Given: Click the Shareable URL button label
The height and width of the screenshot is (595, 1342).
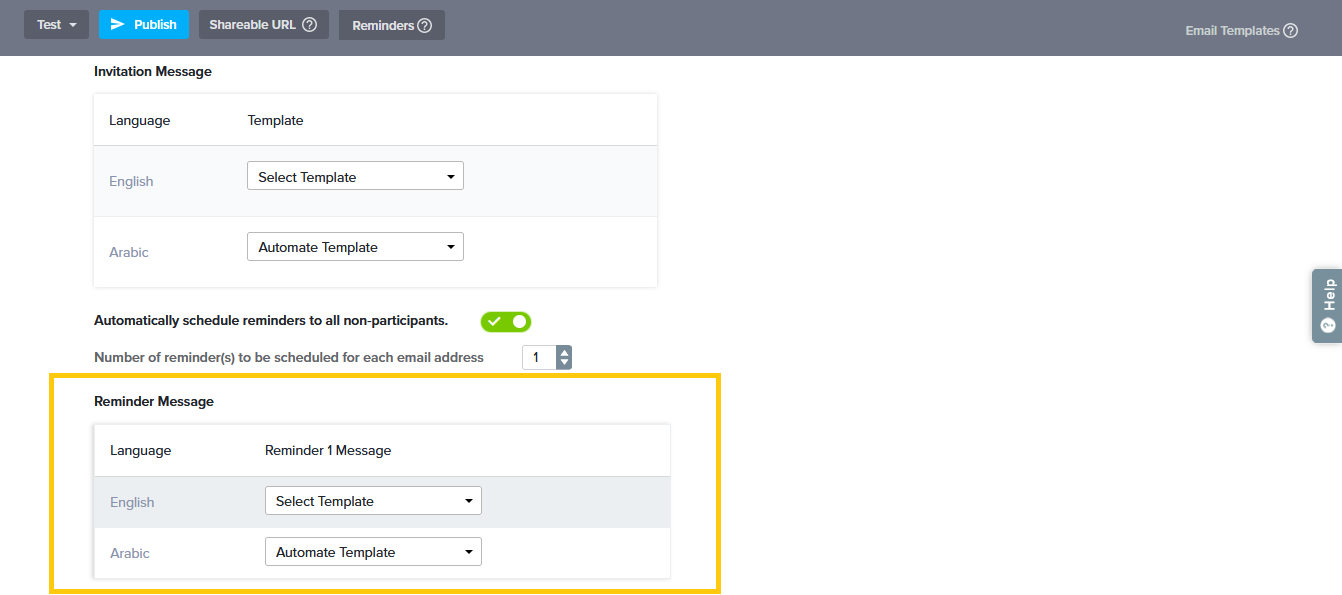Looking at the screenshot, I should pyautogui.click(x=252, y=25).
